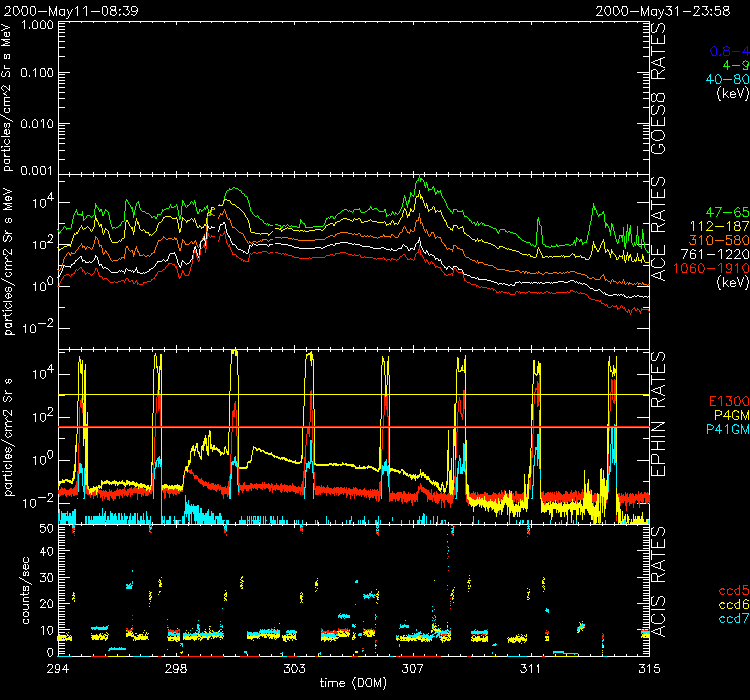
Task: Select the 40-80 cyan GOES legend entry
Action: click(727, 79)
